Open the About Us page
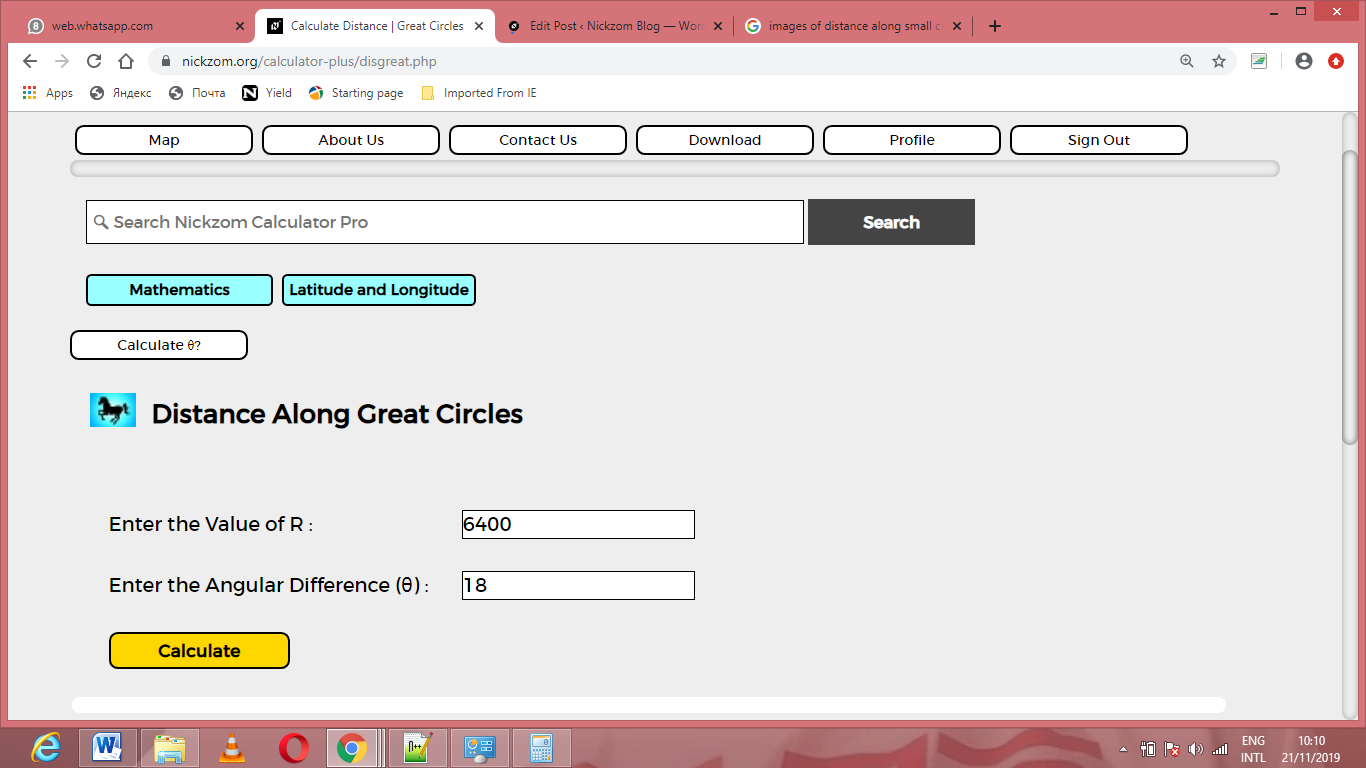Image resolution: width=1366 pixels, height=768 pixels. [351, 140]
